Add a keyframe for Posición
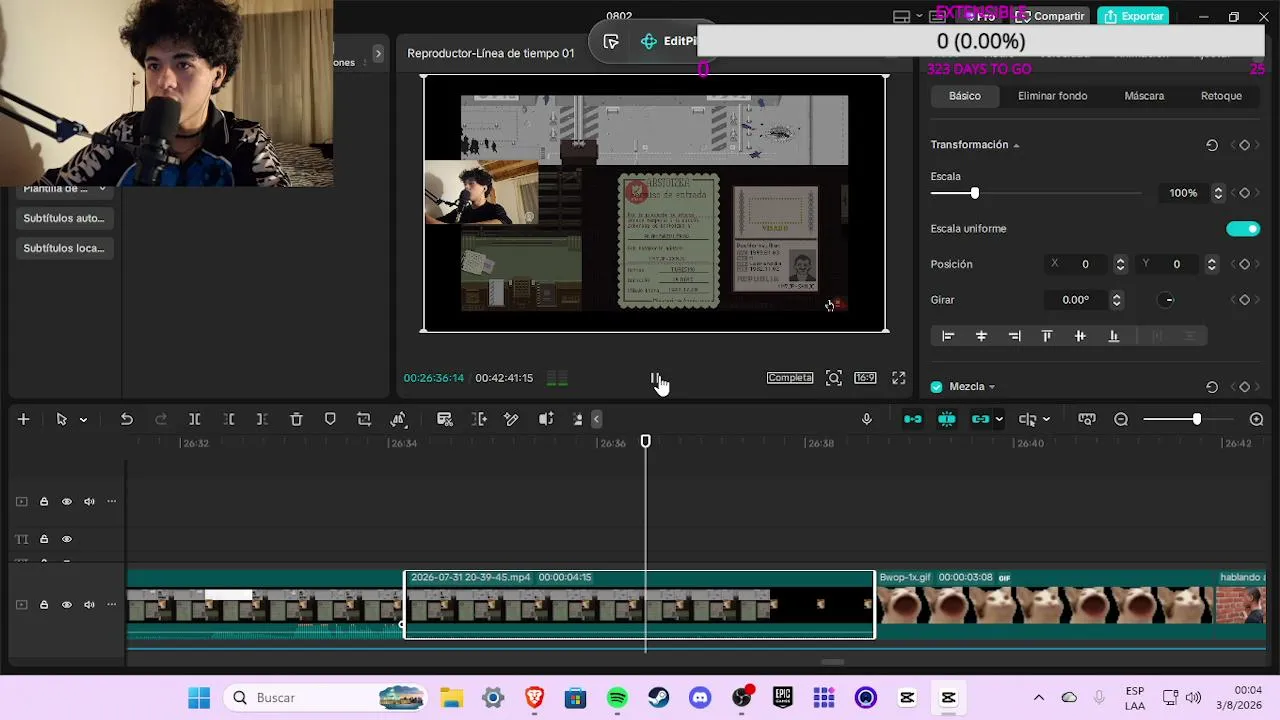The width and height of the screenshot is (1280, 720). pyautogui.click(x=1245, y=264)
